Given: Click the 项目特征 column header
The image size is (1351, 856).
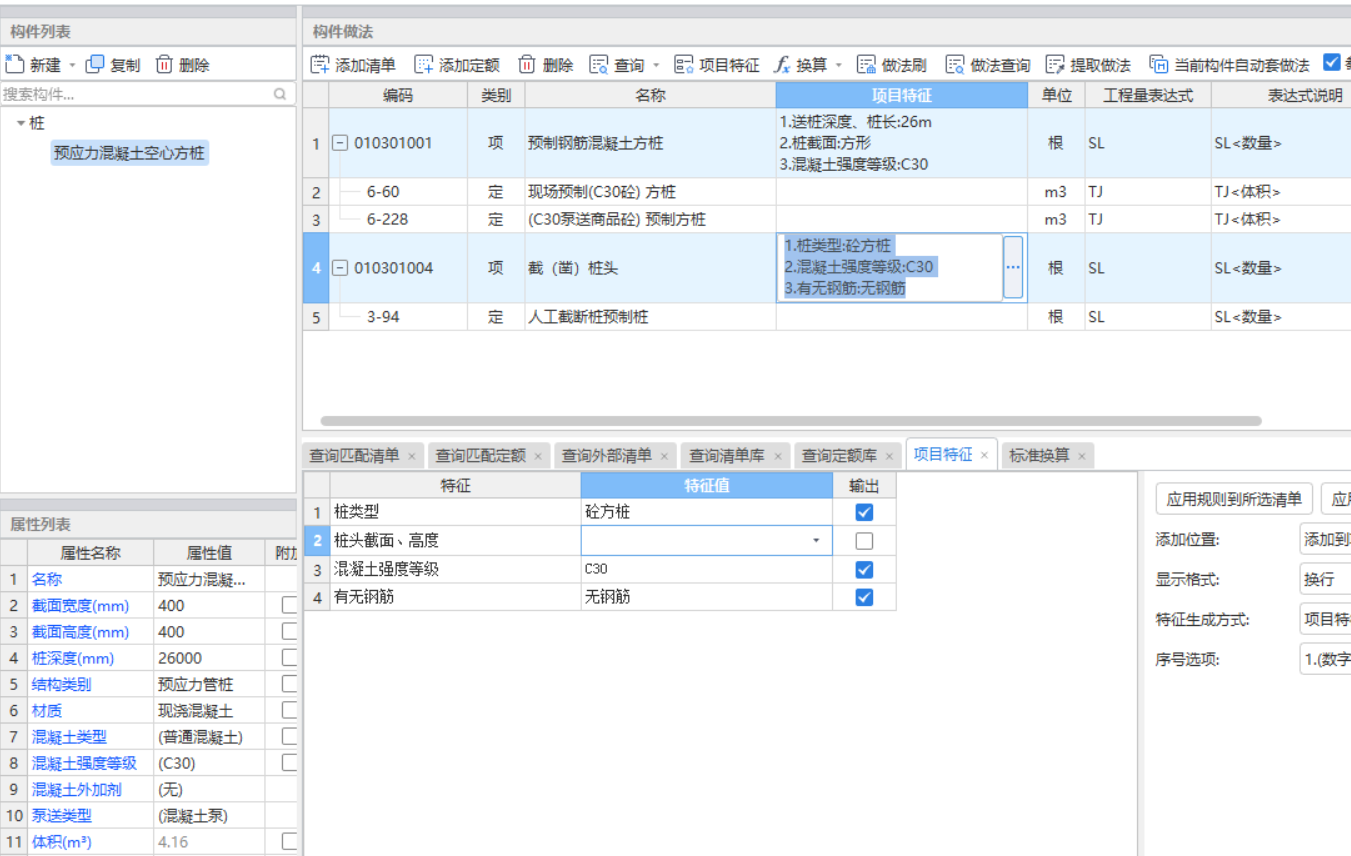Looking at the screenshot, I should (x=902, y=96).
